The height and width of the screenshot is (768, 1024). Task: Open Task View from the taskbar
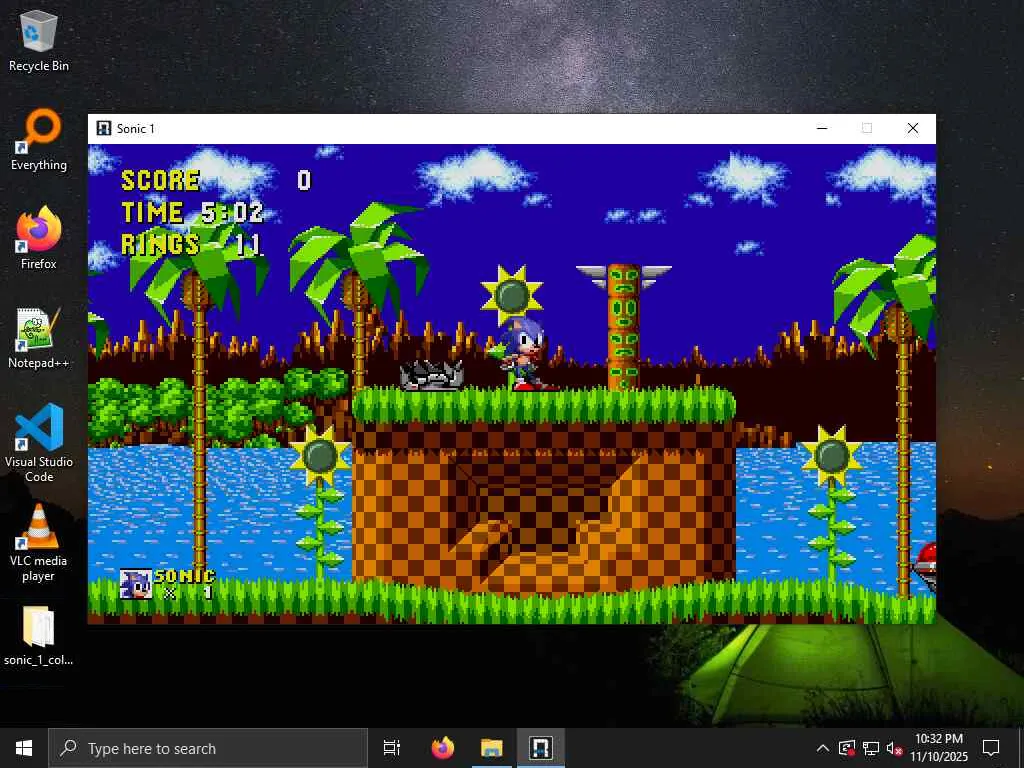(x=392, y=748)
